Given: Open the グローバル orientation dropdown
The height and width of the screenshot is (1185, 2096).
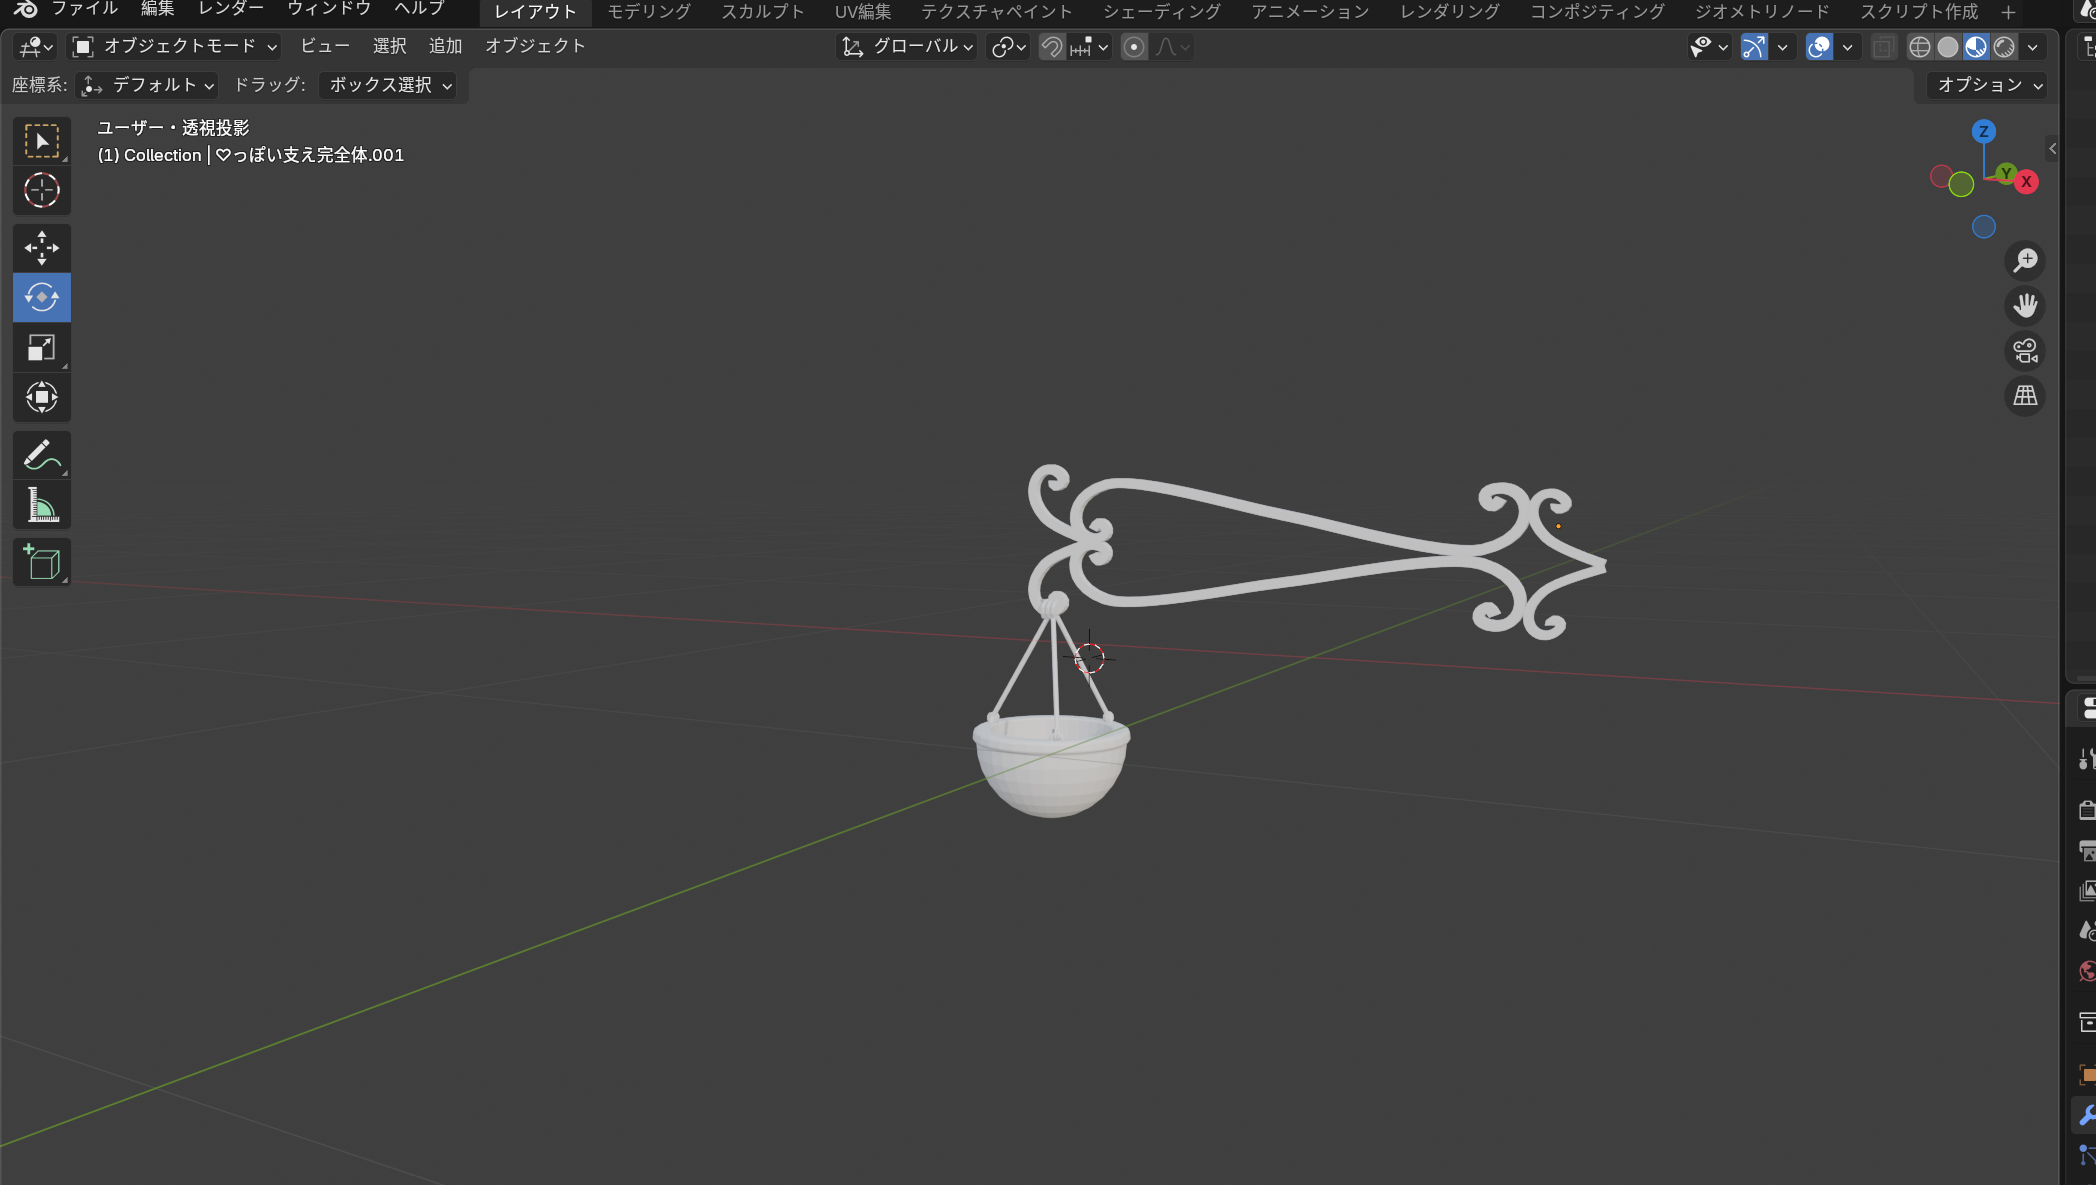Looking at the screenshot, I should coord(908,46).
